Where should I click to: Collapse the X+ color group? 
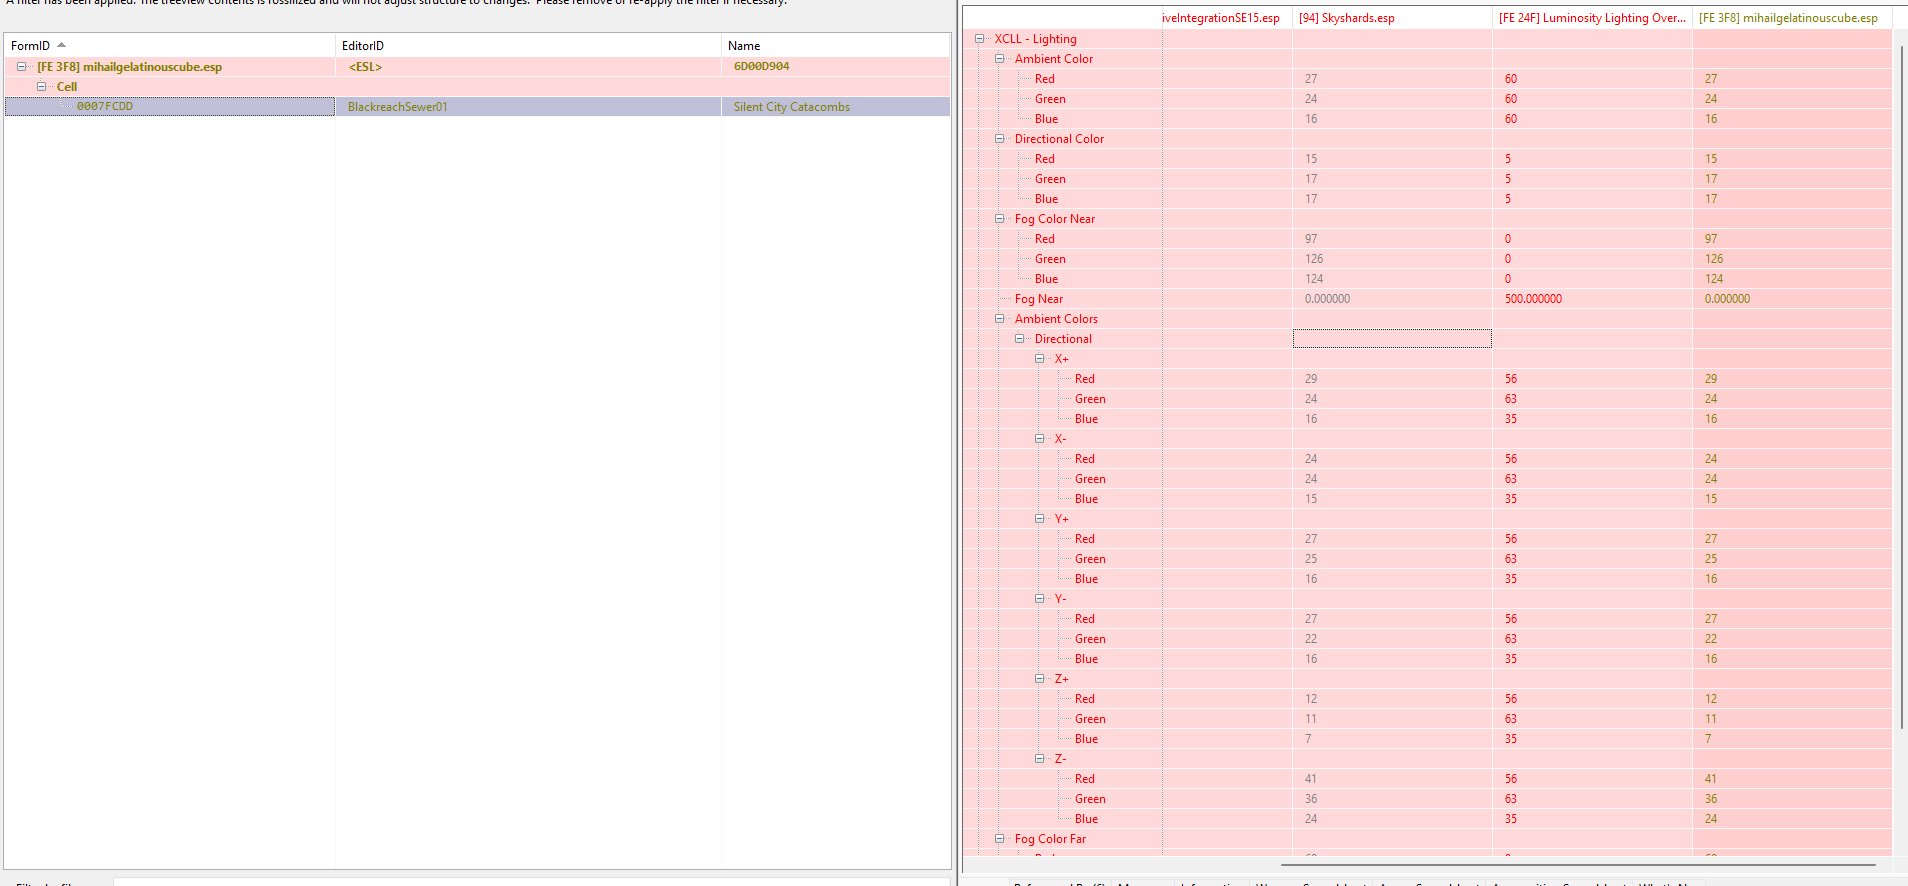click(x=1039, y=359)
